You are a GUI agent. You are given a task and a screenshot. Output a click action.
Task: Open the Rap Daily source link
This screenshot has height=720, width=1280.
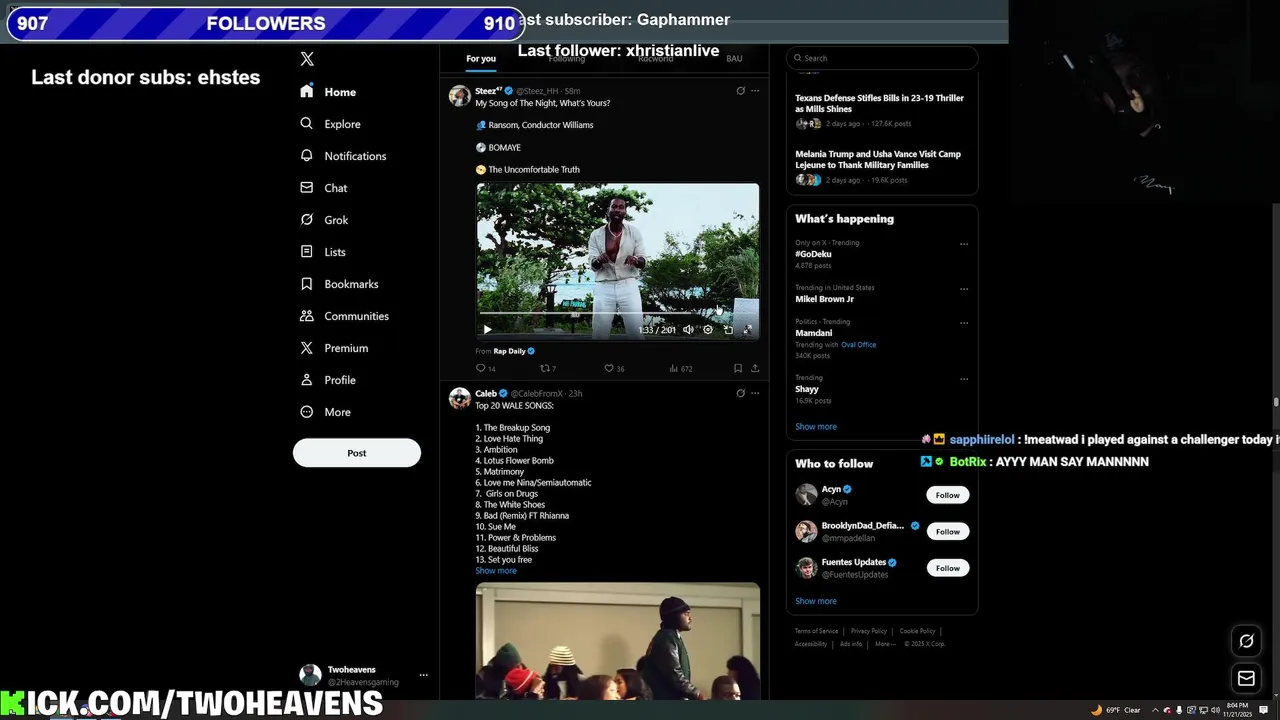pos(509,351)
